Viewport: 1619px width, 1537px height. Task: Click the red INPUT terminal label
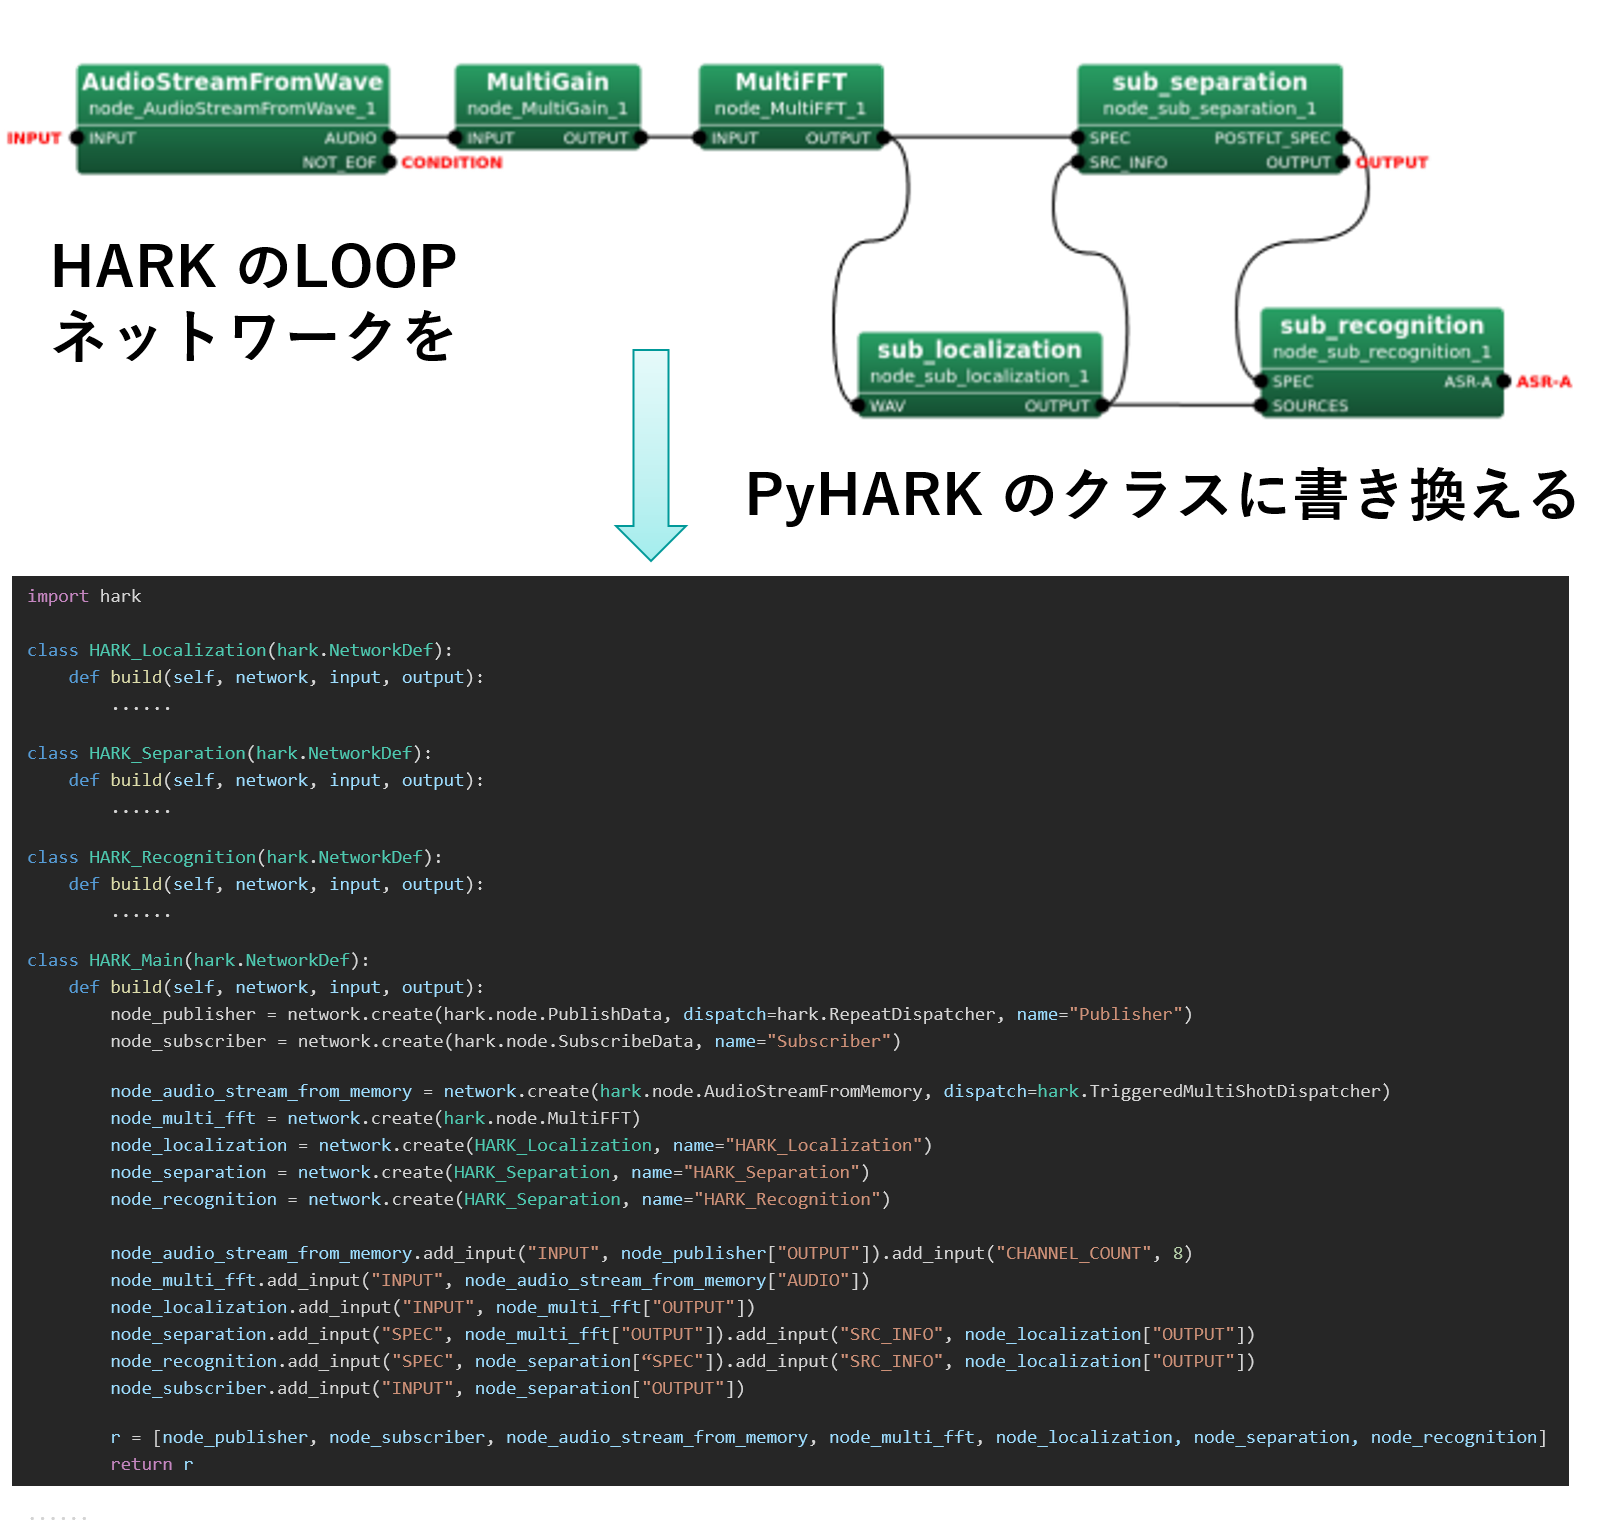click(x=34, y=138)
